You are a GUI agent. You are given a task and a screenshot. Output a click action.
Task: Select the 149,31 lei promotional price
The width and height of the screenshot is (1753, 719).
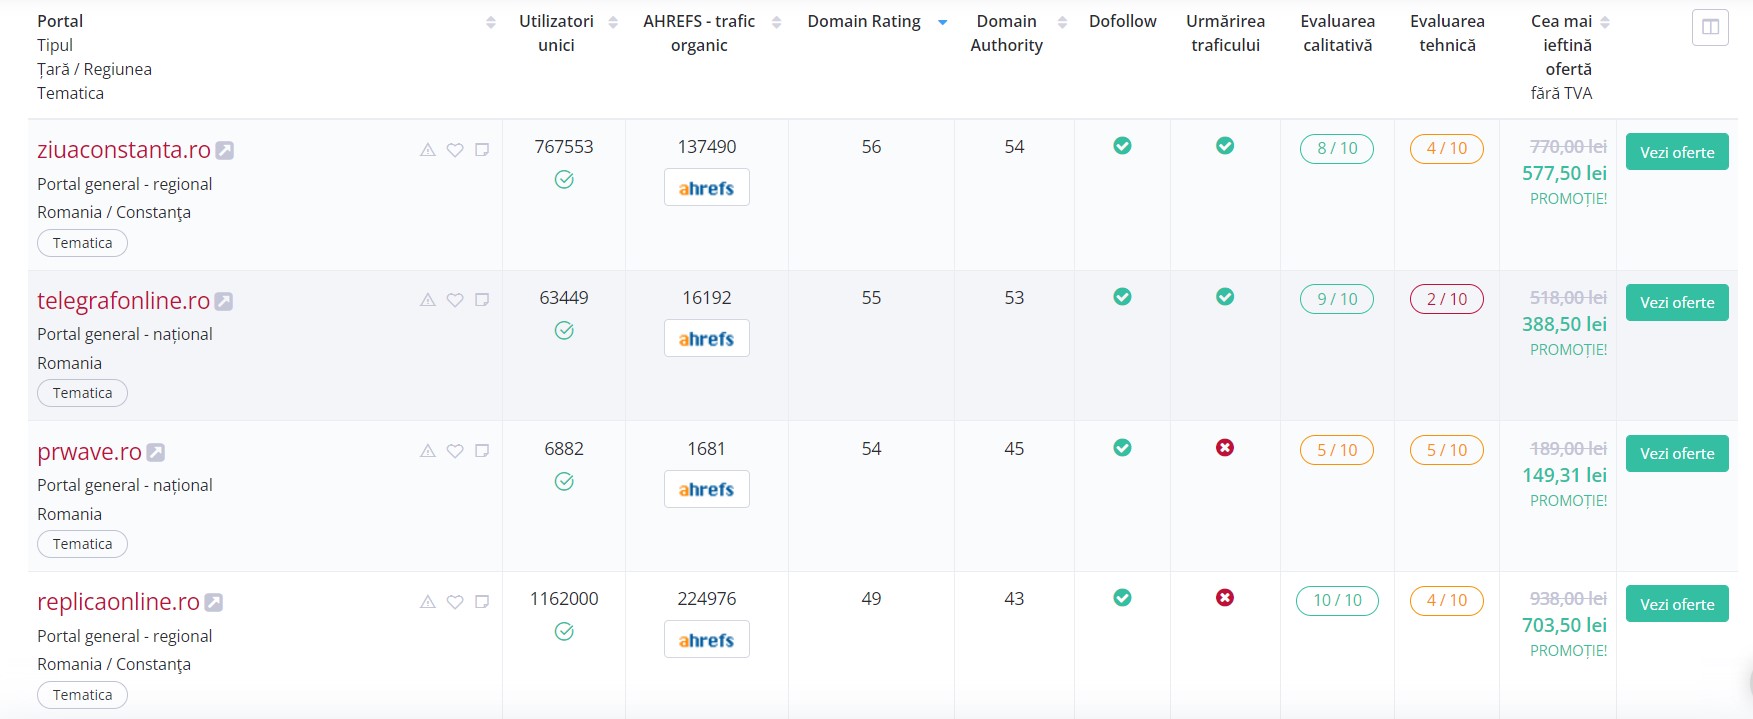coord(1564,476)
